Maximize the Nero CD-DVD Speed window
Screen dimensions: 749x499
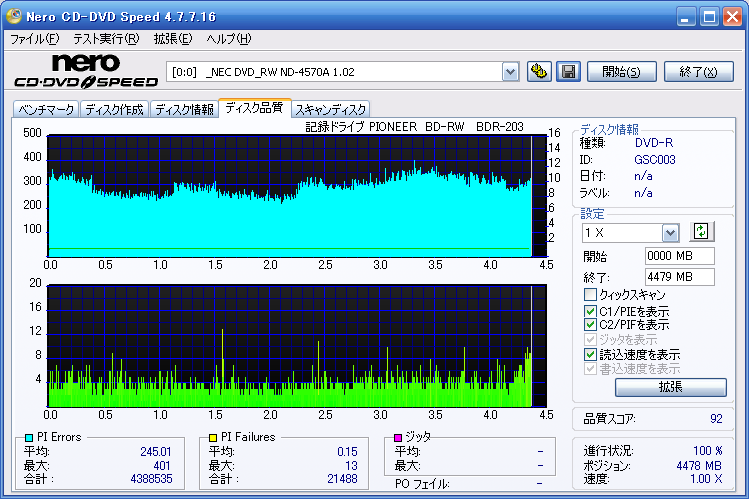click(x=709, y=17)
